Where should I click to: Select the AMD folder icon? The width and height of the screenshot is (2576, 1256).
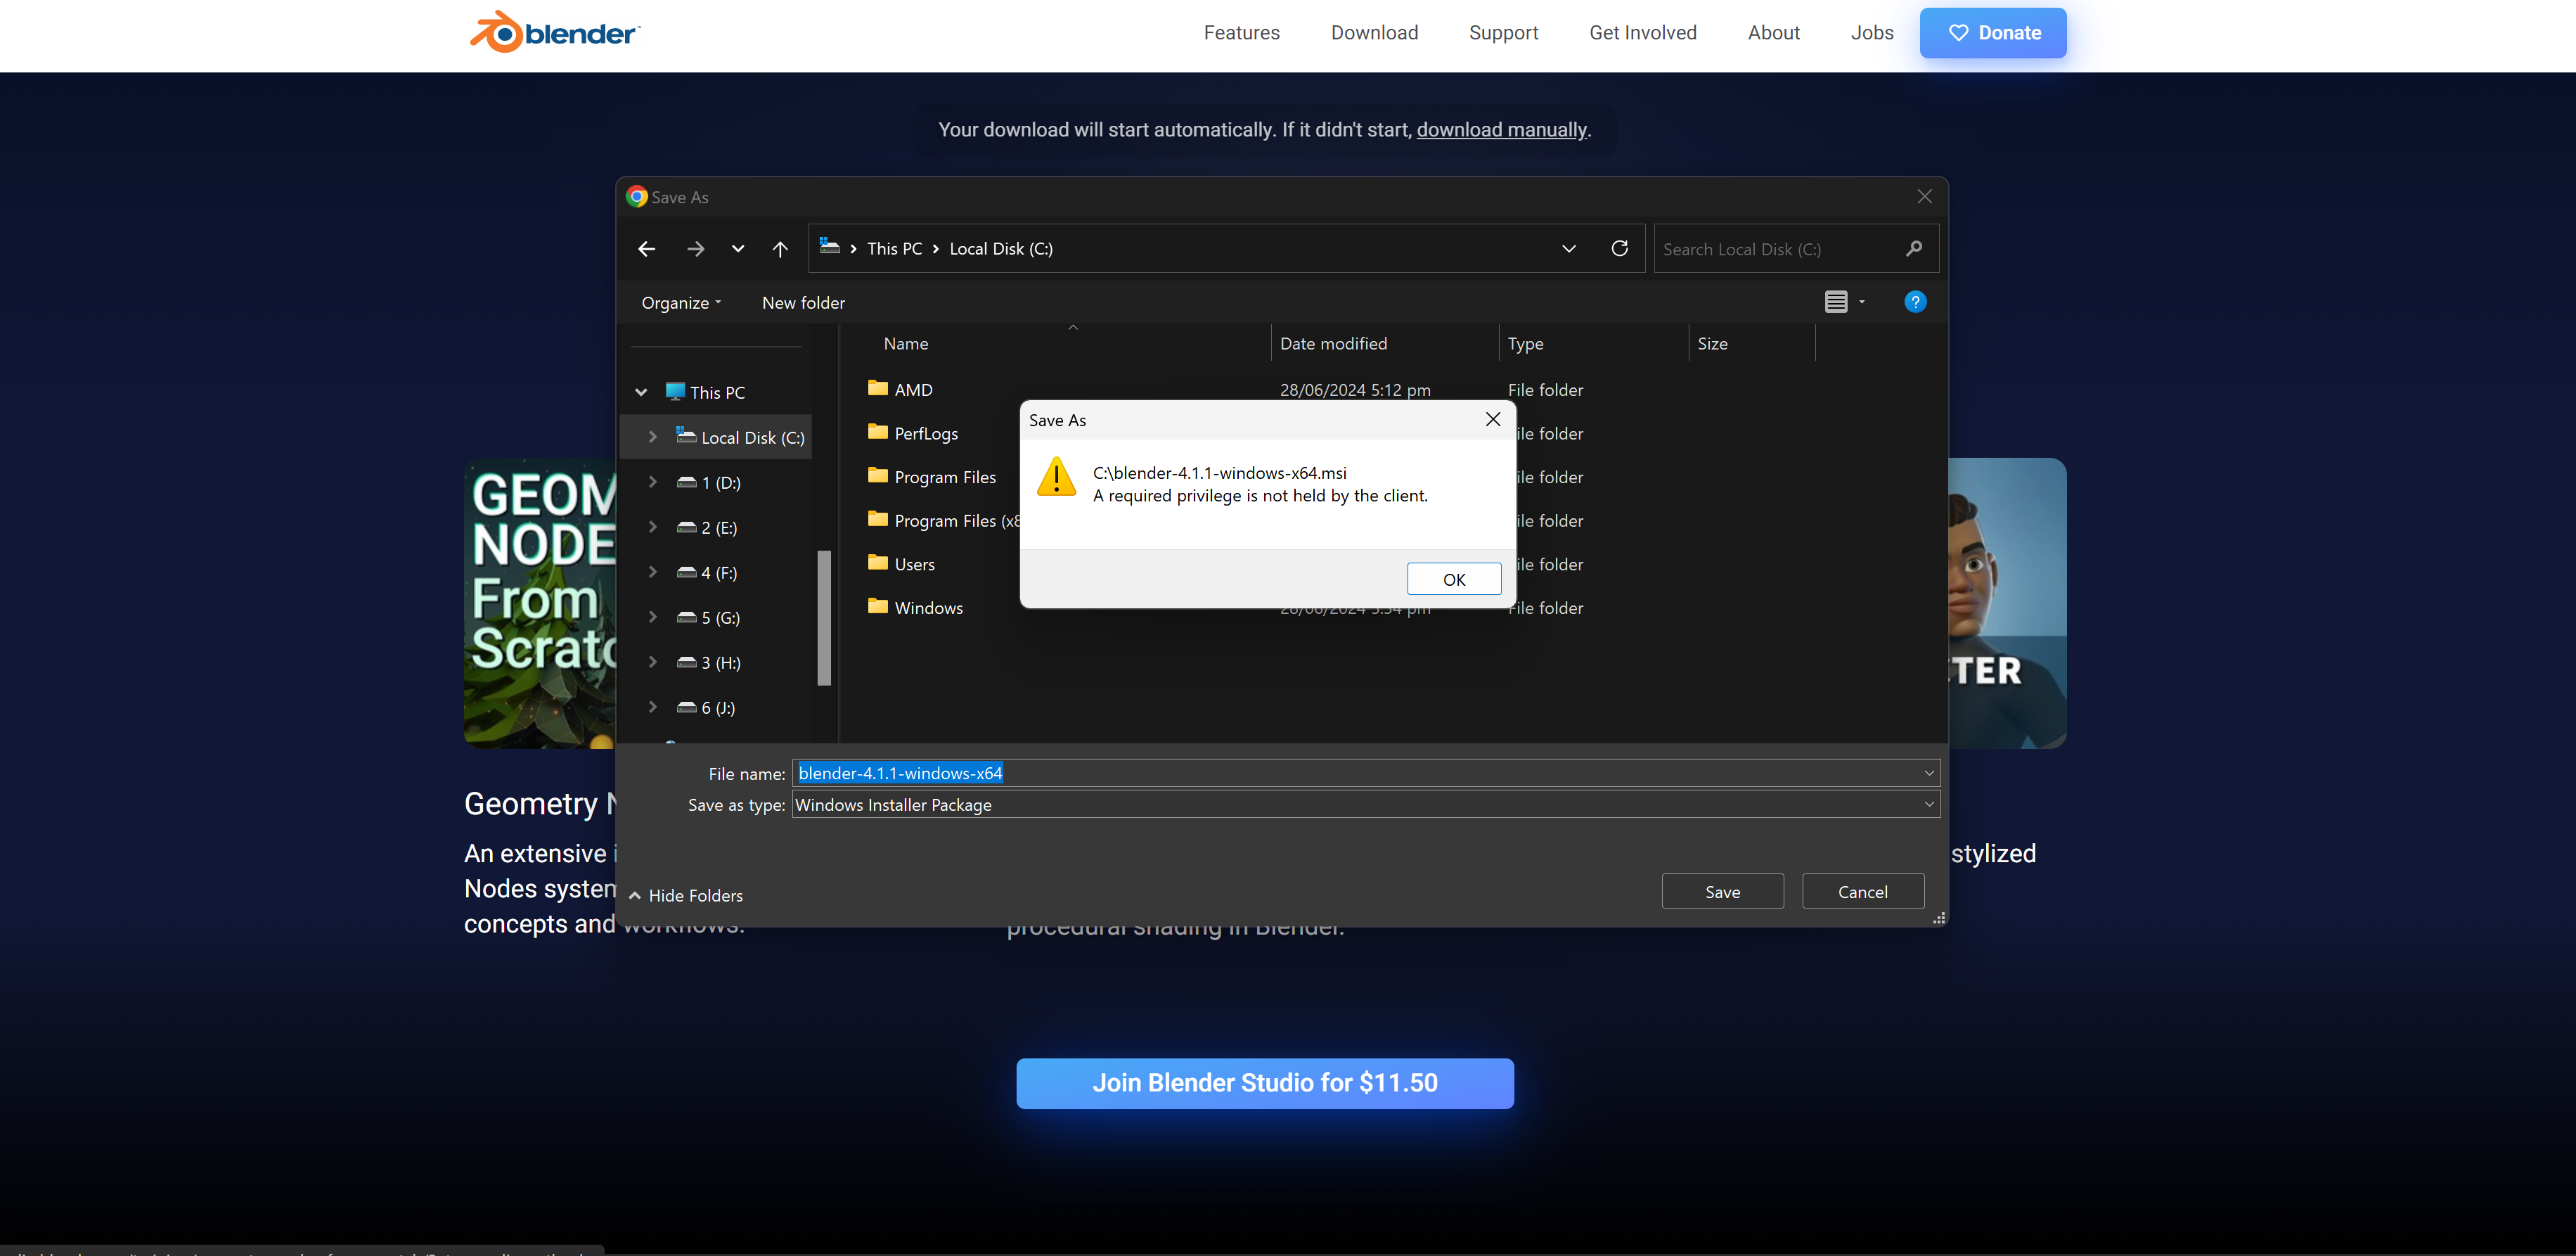pyautogui.click(x=878, y=388)
